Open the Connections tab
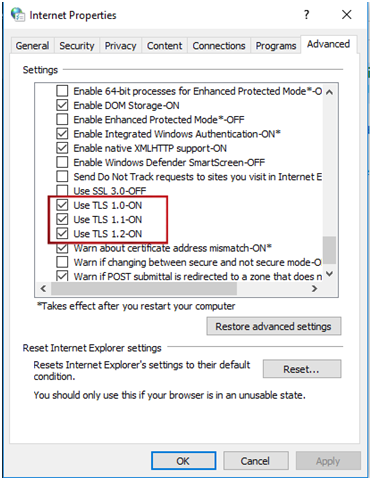This screenshot has height=480, width=372. pos(219,46)
